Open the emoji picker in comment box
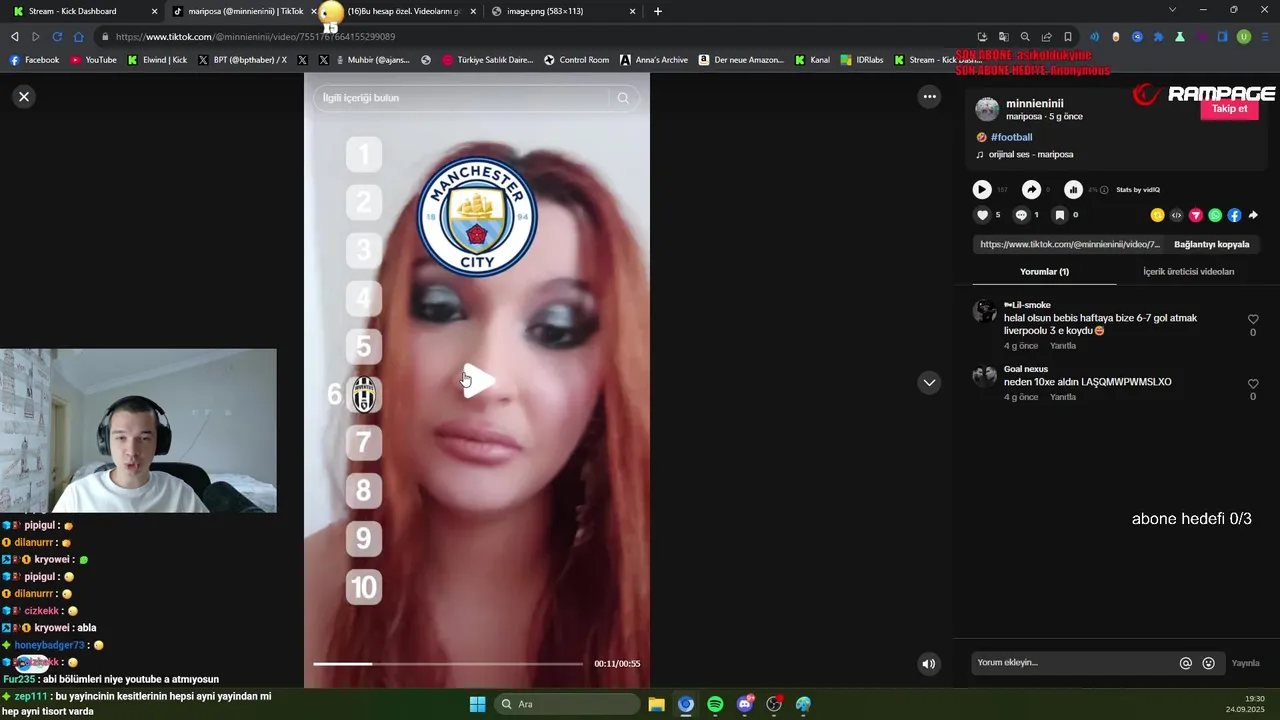The height and width of the screenshot is (720, 1280). 1208,663
